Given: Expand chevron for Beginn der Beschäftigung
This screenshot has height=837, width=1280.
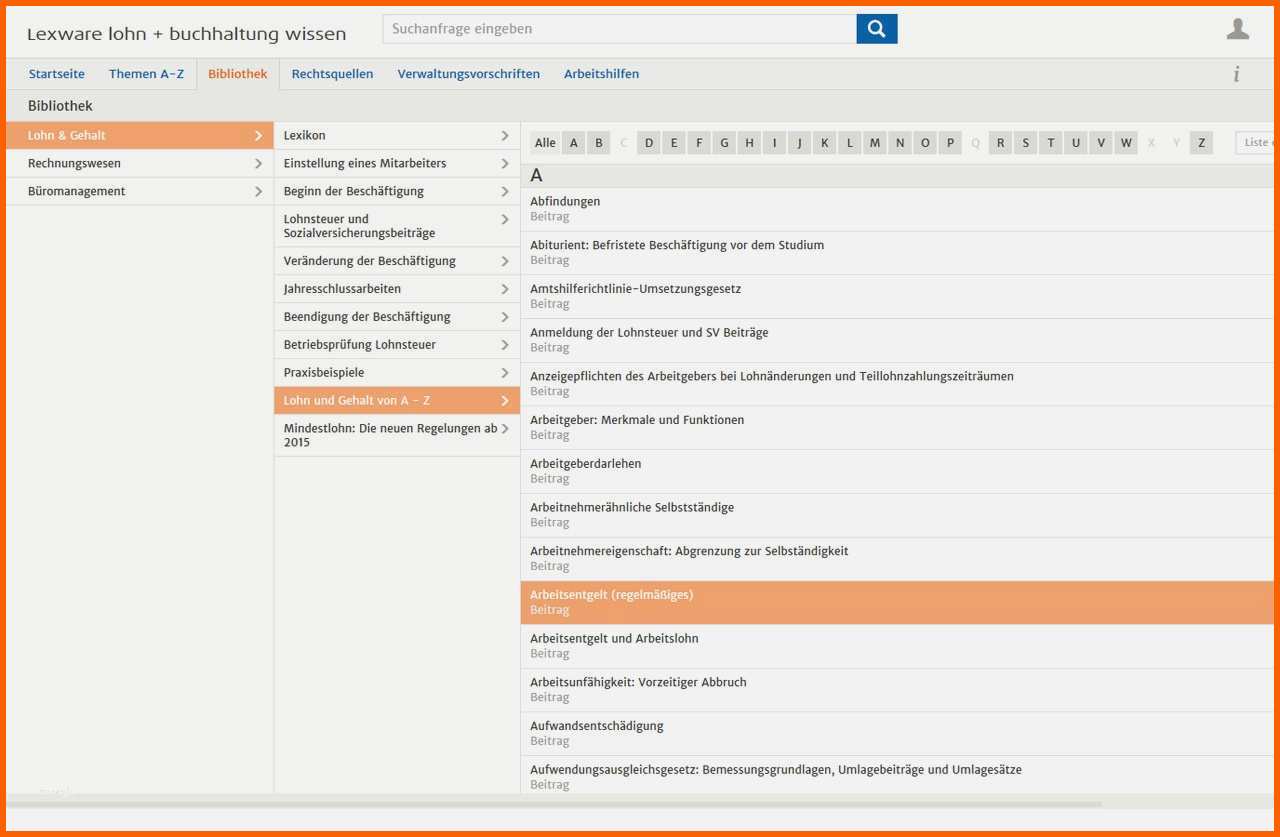Looking at the screenshot, I should point(505,192).
